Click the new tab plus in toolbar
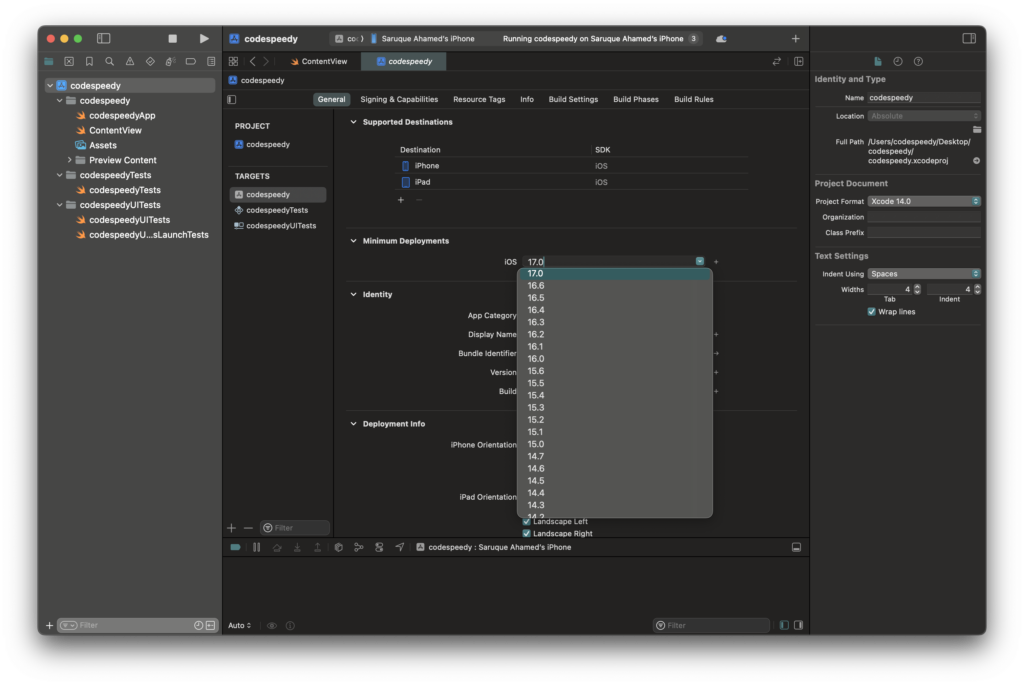The height and width of the screenshot is (685, 1024). [x=795, y=39]
